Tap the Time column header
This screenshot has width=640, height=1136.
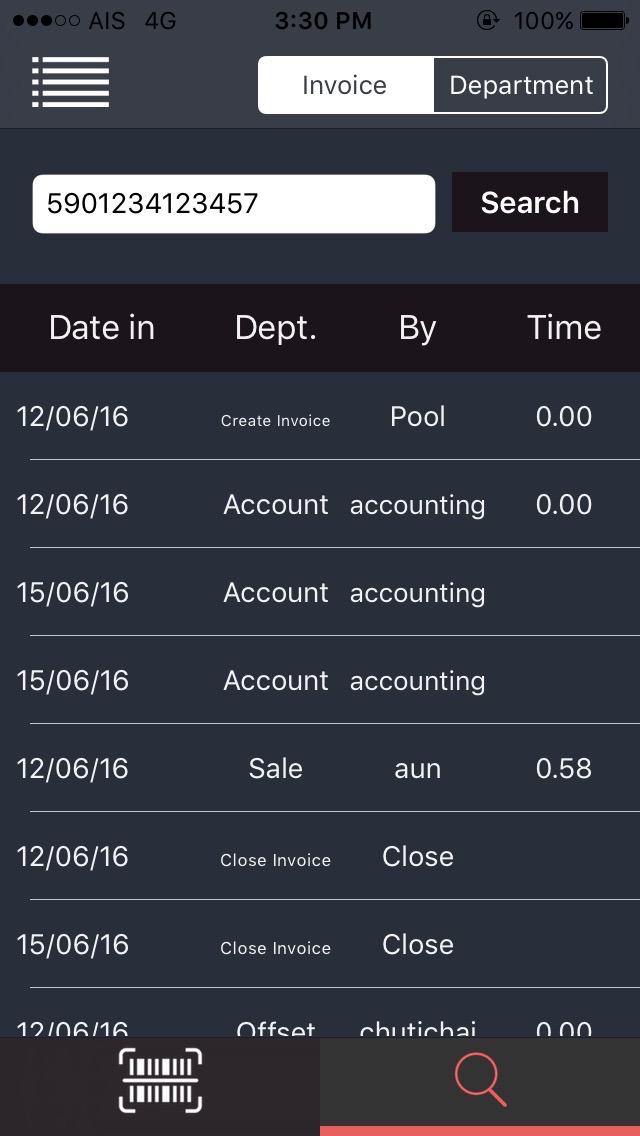tap(564, 327)
